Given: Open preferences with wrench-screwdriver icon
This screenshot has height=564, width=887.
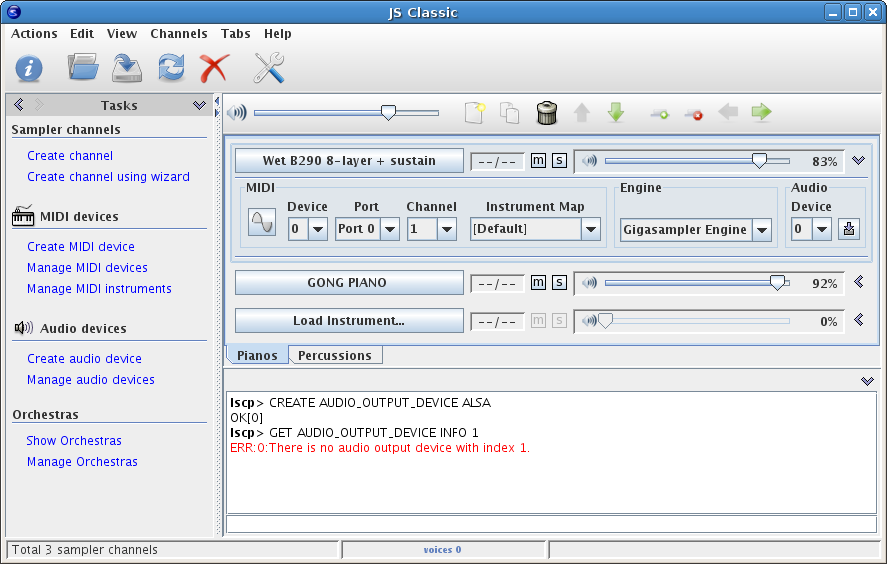Looking at the screenshot, I should [269, 68].
